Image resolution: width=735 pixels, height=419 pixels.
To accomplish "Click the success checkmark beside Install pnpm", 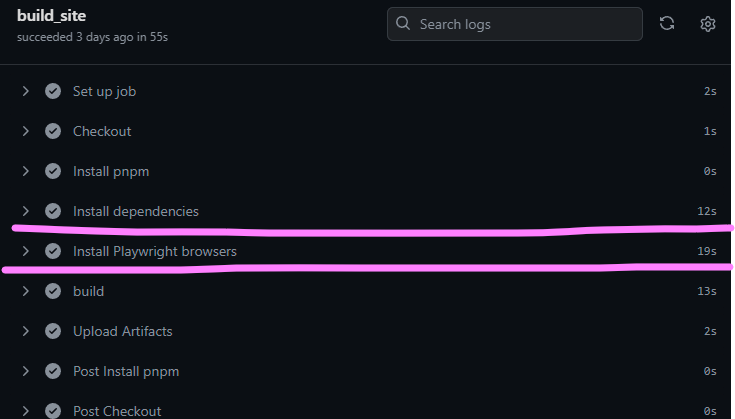I will coord(53,171).
